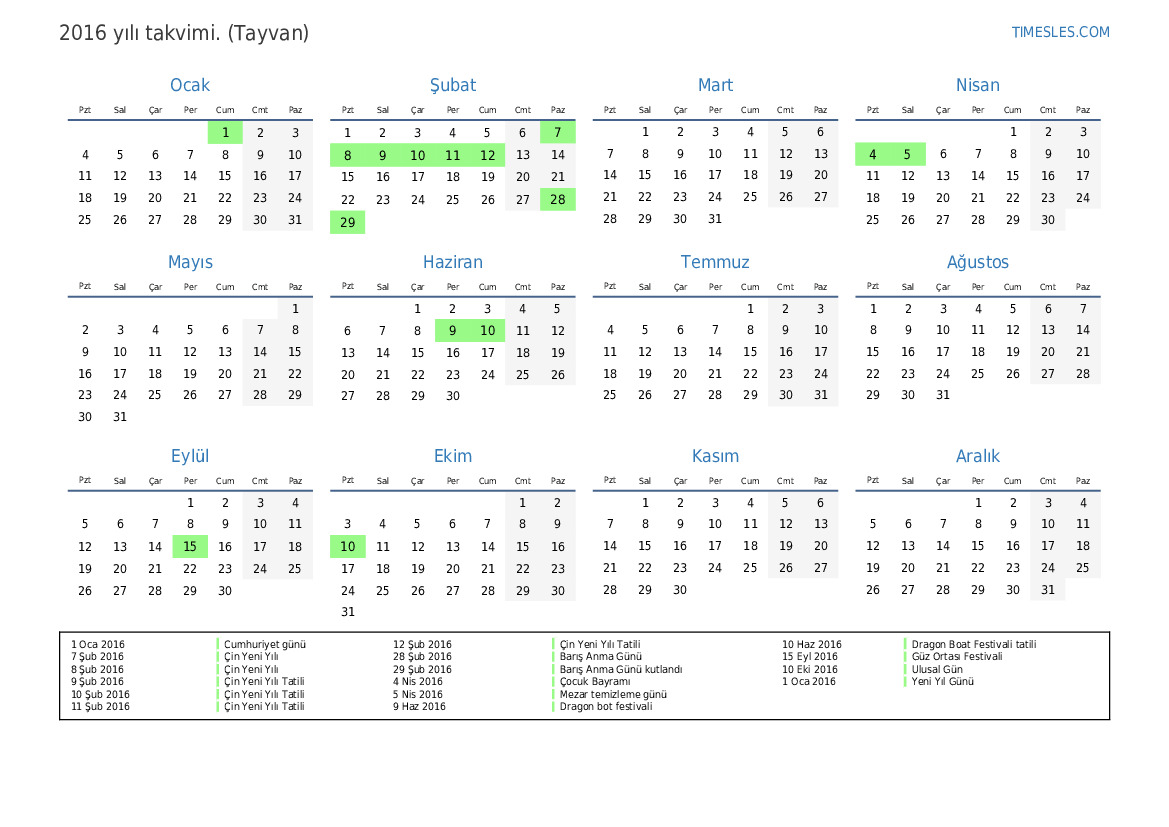This screenshot has height=827, width=1169.
Task: Click highlighted day 28 in Şubat
Action: 558,199
